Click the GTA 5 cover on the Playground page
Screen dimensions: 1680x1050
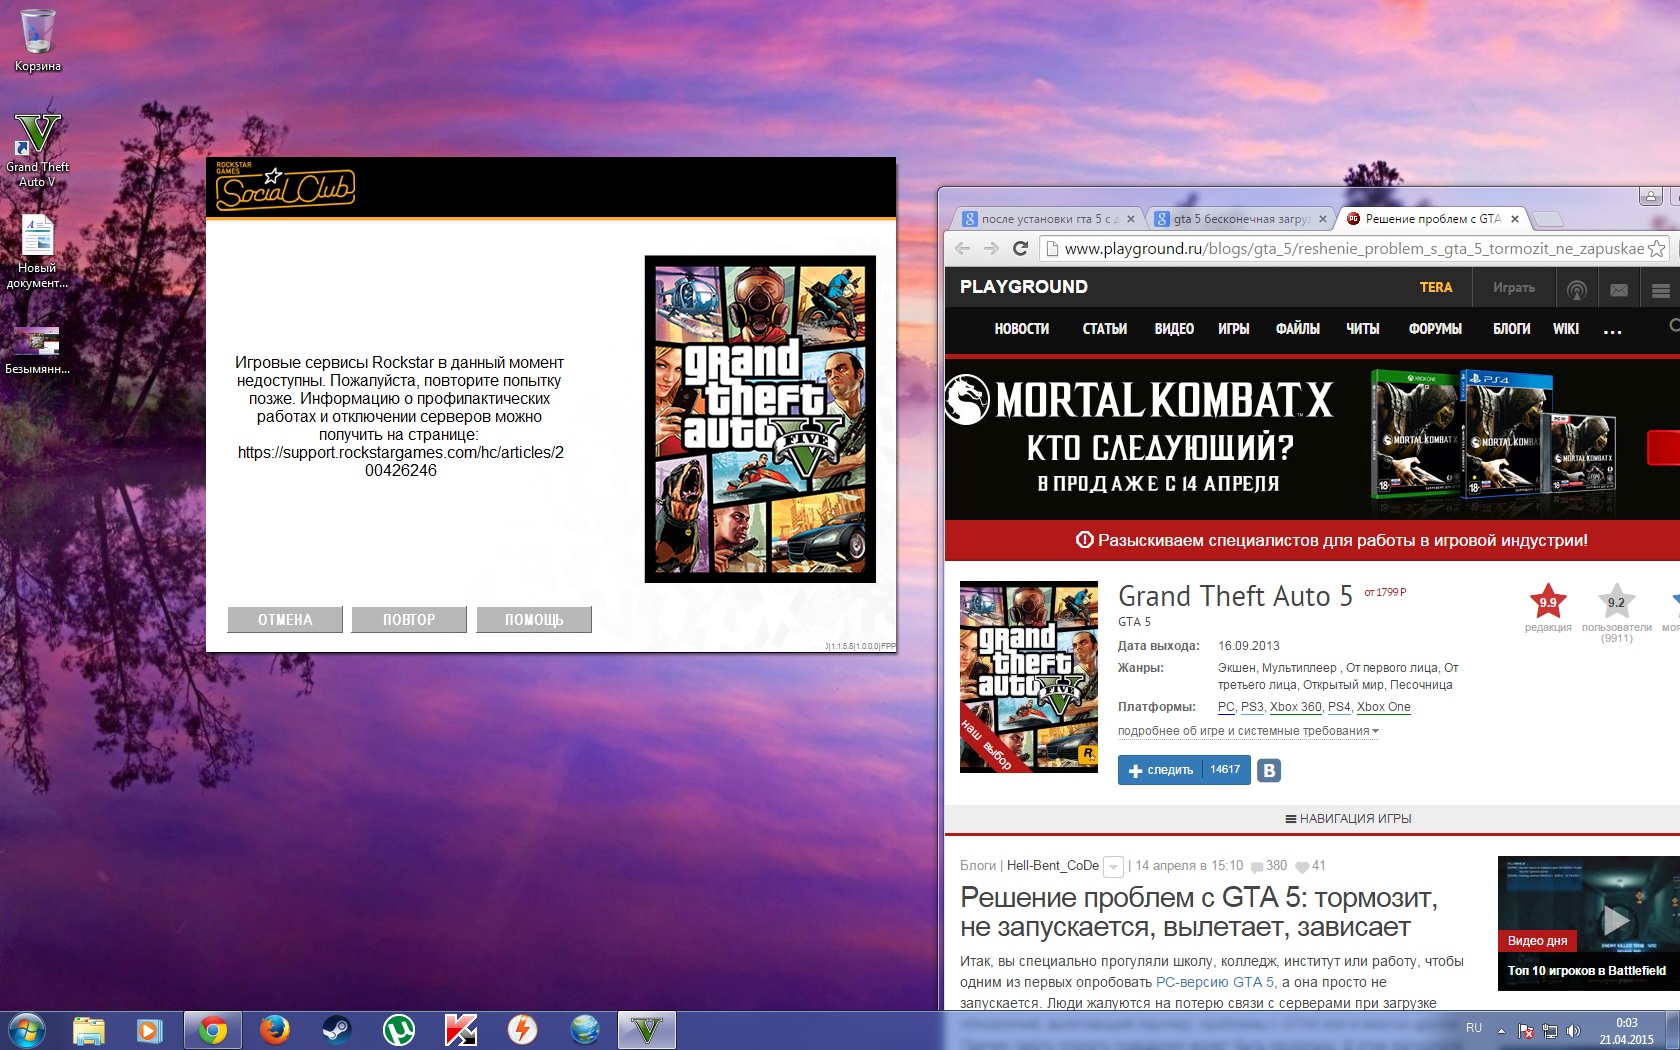(x=1029, y=677)
